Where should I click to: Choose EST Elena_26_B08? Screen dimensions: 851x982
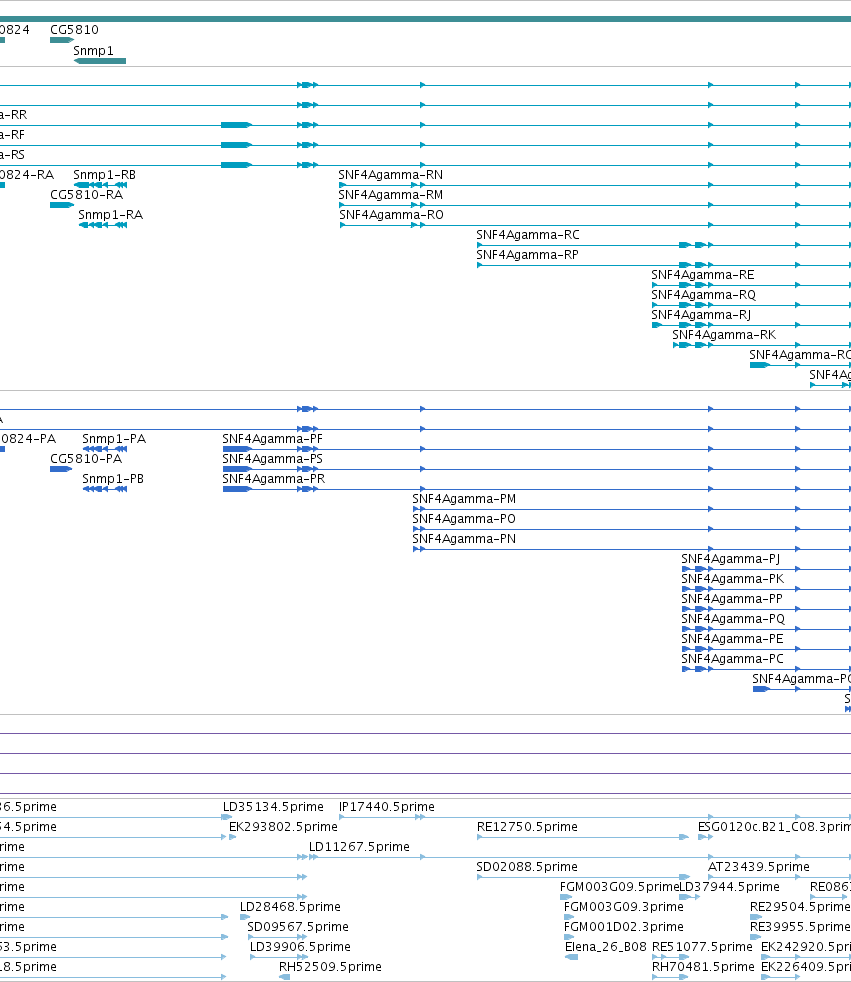click(606, 947)
